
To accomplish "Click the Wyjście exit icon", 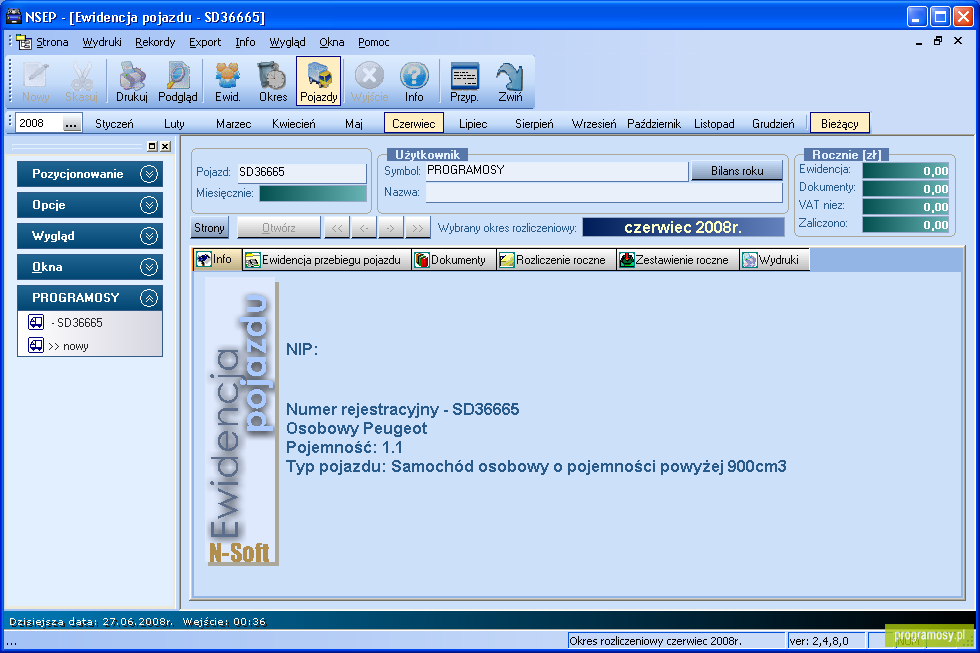I will coord(369,81).
